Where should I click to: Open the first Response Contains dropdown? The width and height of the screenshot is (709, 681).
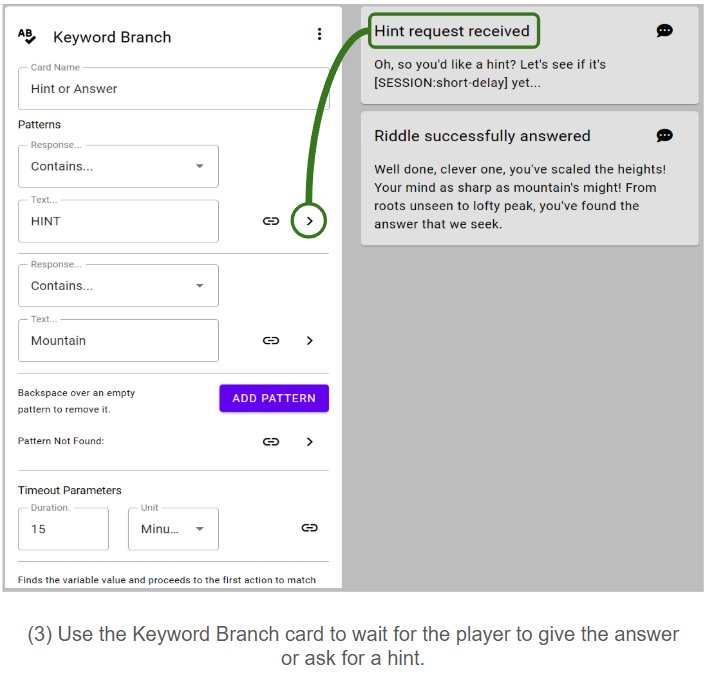point(118,166)
